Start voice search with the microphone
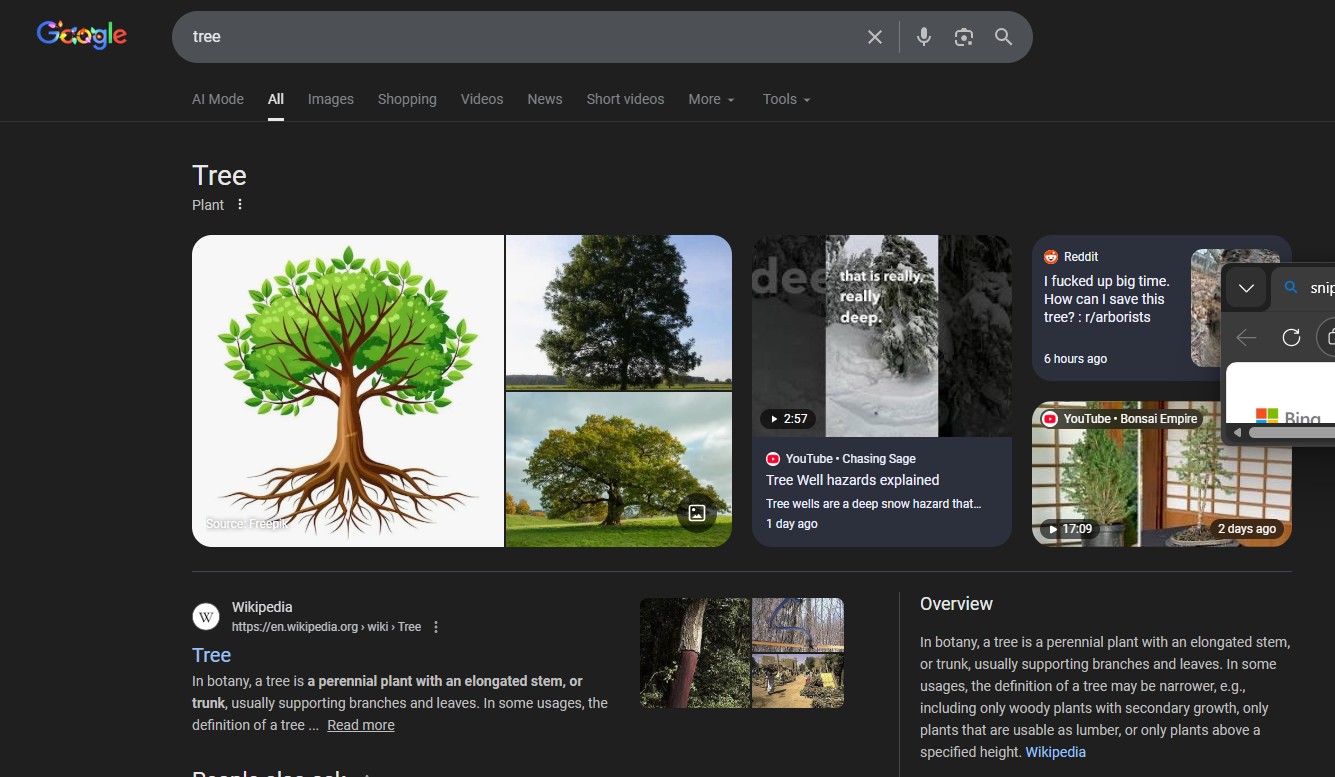The height and width of the screenshot is (777, 1335). 923,37
